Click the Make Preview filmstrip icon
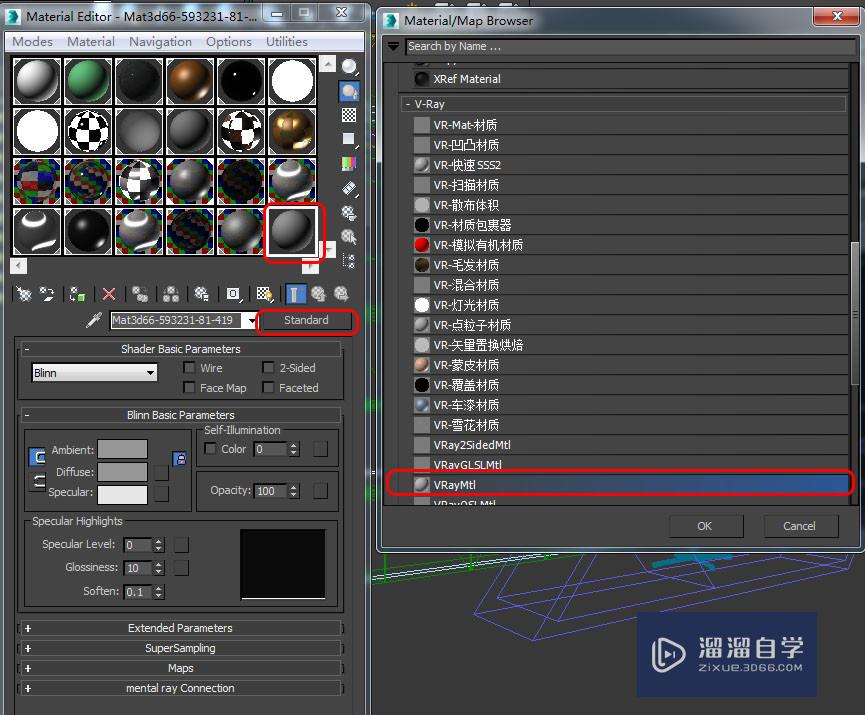 click(x=349, y=188)
